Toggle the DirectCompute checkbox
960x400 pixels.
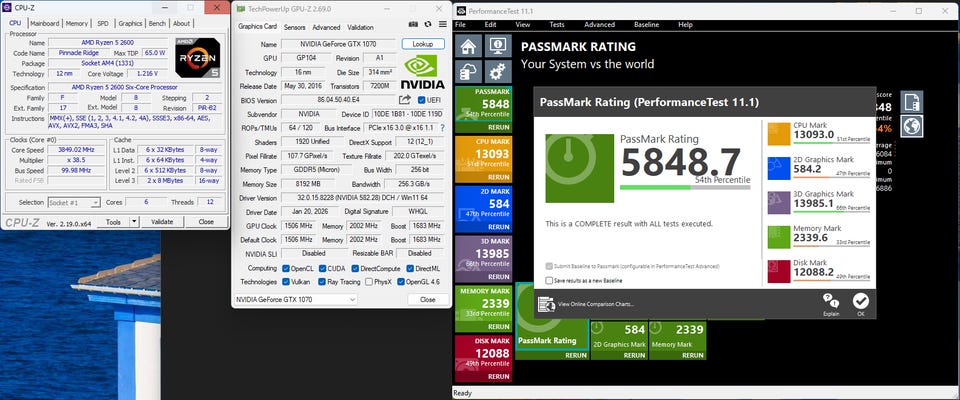[x=355, y=268]
